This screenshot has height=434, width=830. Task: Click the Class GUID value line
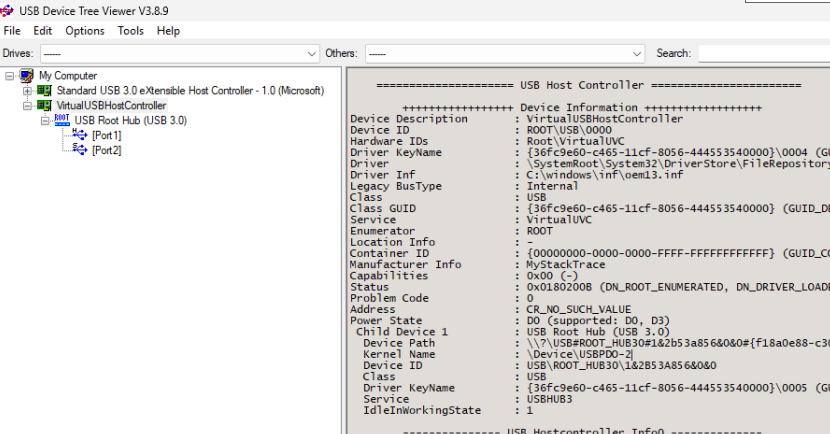[678, 209]
